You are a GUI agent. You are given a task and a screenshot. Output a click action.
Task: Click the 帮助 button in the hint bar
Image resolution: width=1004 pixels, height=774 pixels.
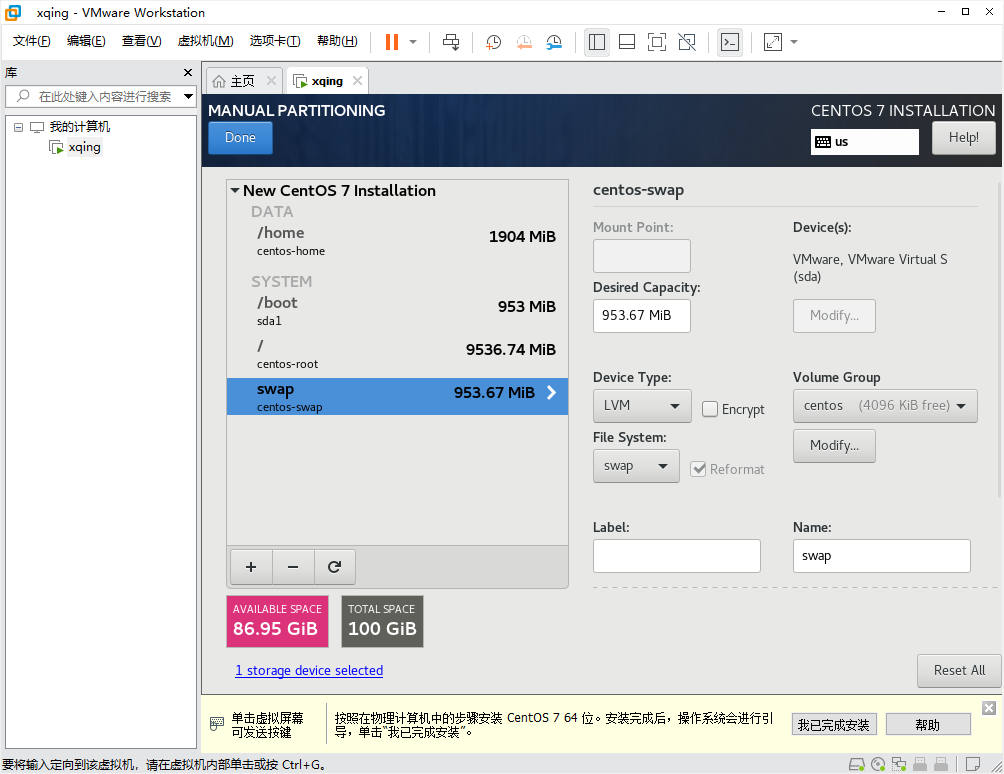click(x=927, y=725)
